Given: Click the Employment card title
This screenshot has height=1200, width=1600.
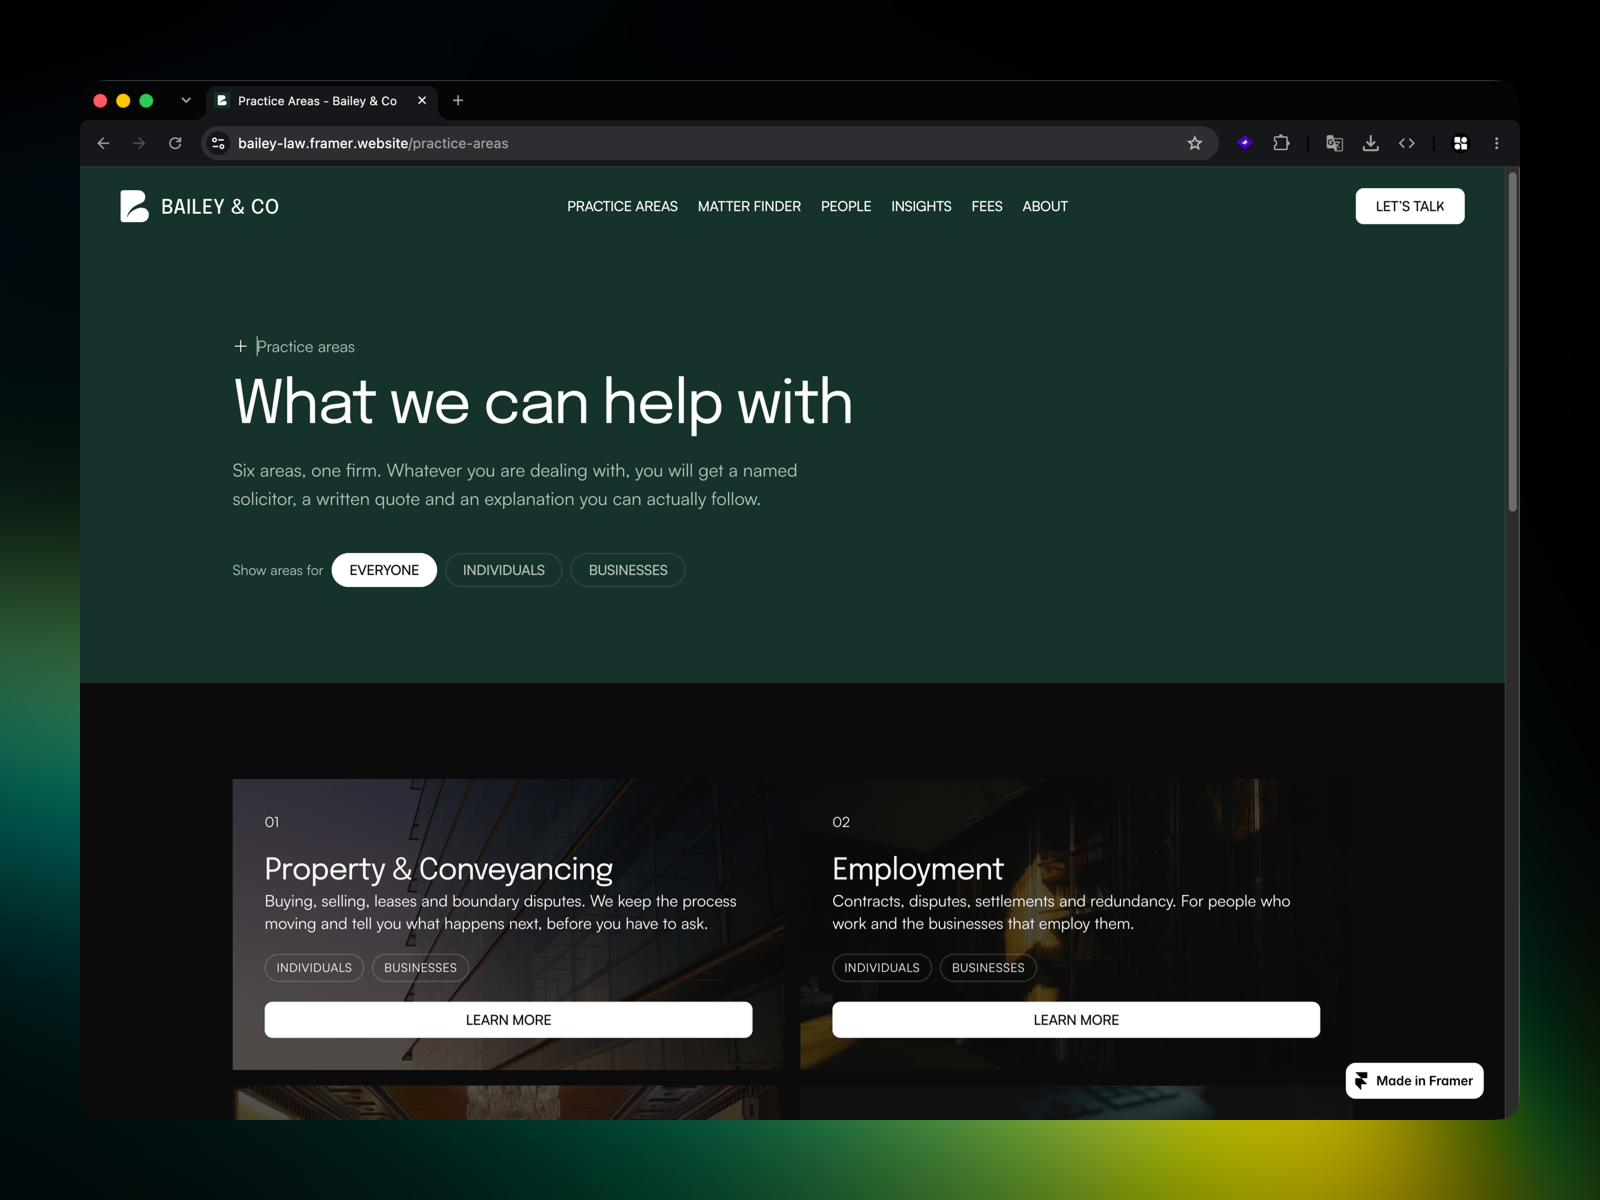Looking at the screenshot, I should click(918, 868).
